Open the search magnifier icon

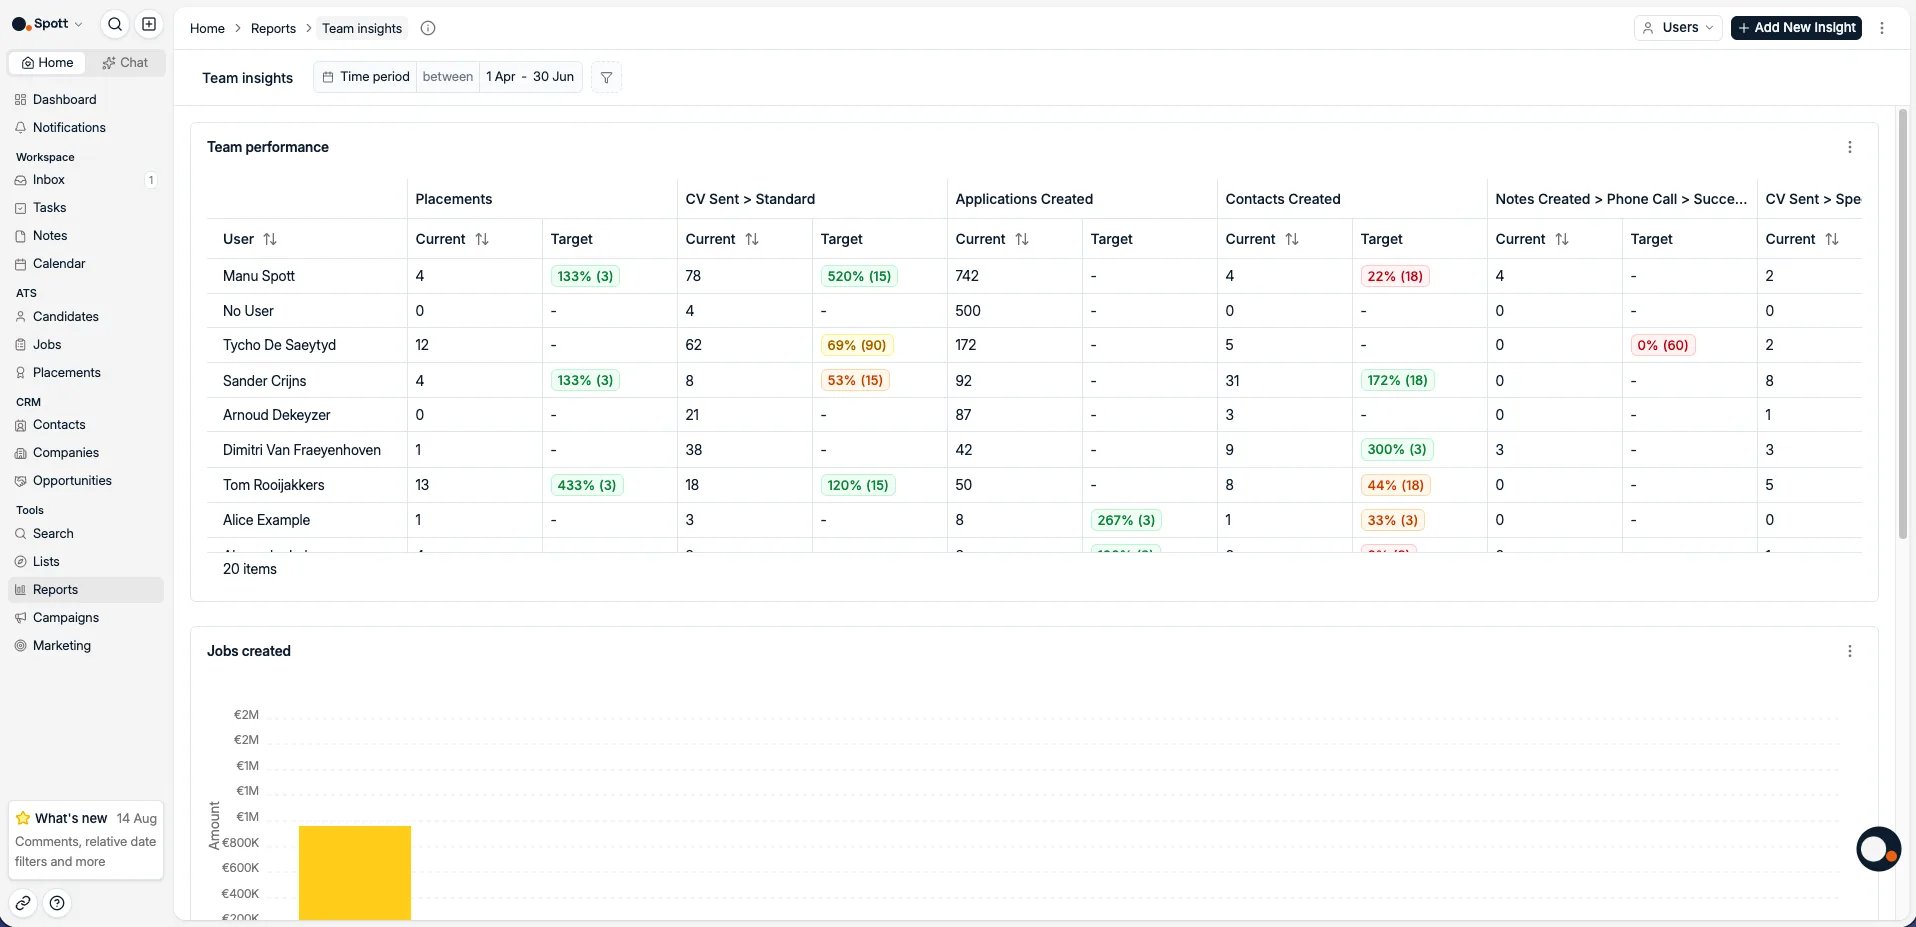[115, 24]
